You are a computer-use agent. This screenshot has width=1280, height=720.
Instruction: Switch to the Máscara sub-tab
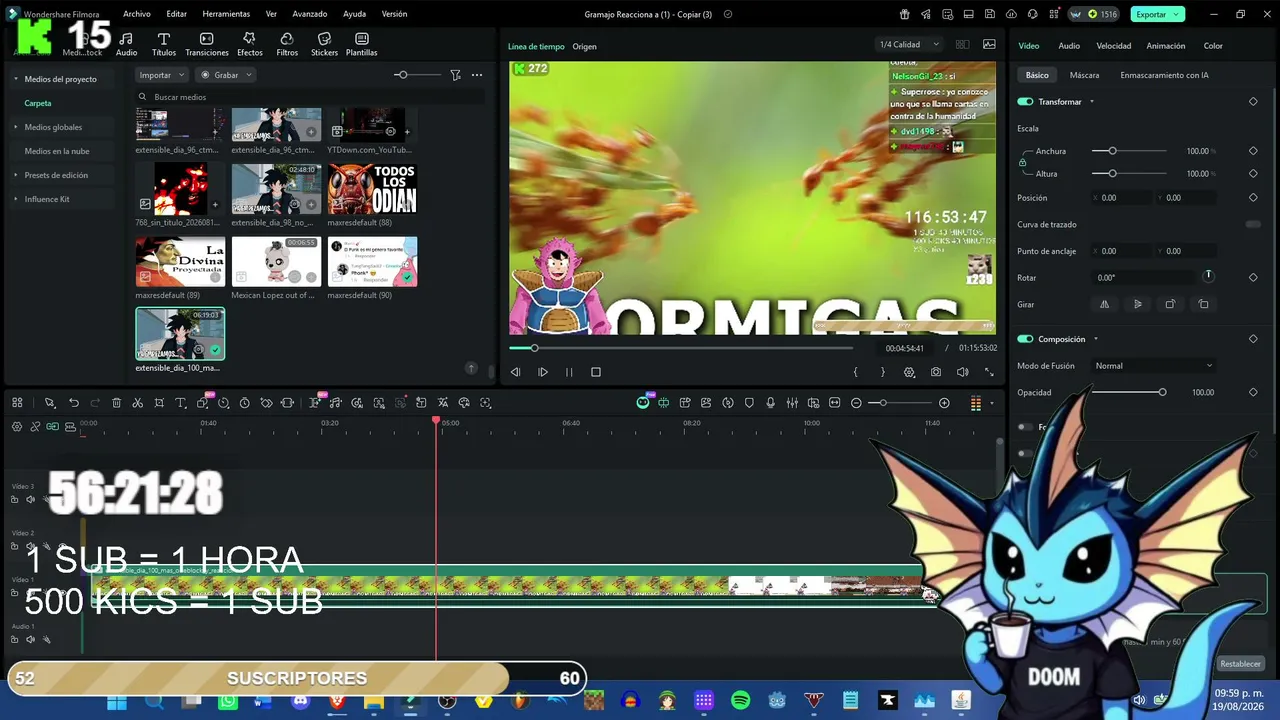click(1084, 75)
